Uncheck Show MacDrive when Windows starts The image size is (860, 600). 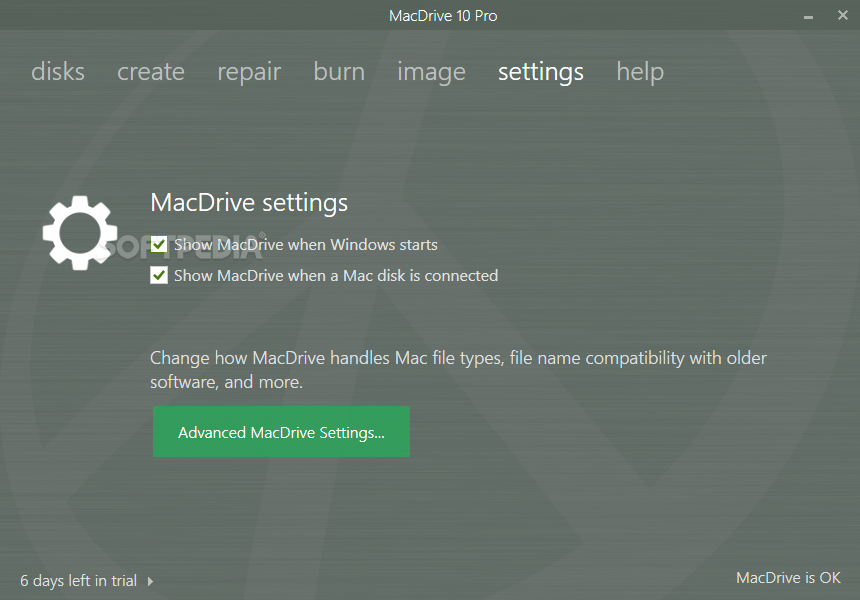point(159,245)
